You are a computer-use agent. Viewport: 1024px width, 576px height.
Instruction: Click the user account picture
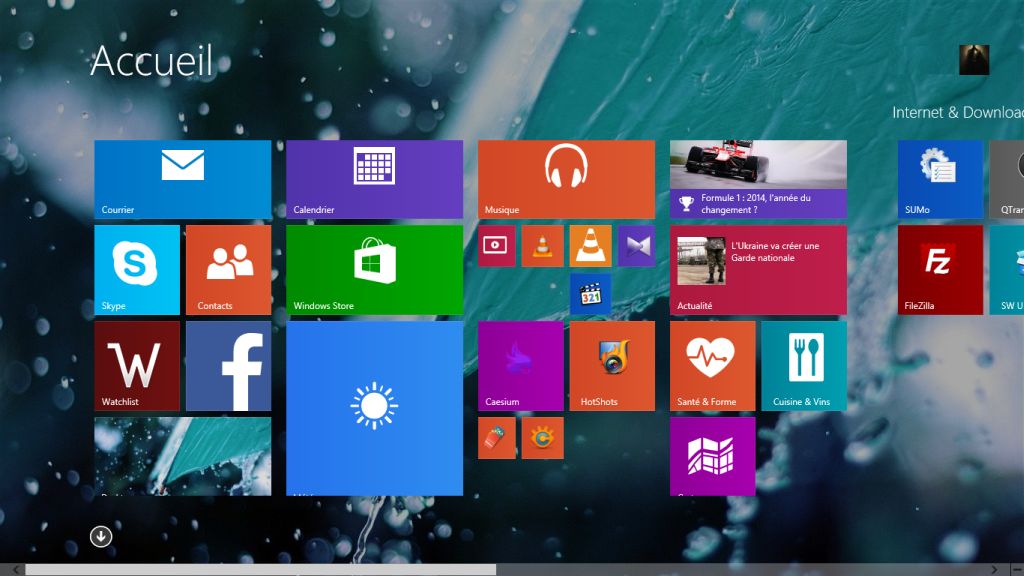974,60
